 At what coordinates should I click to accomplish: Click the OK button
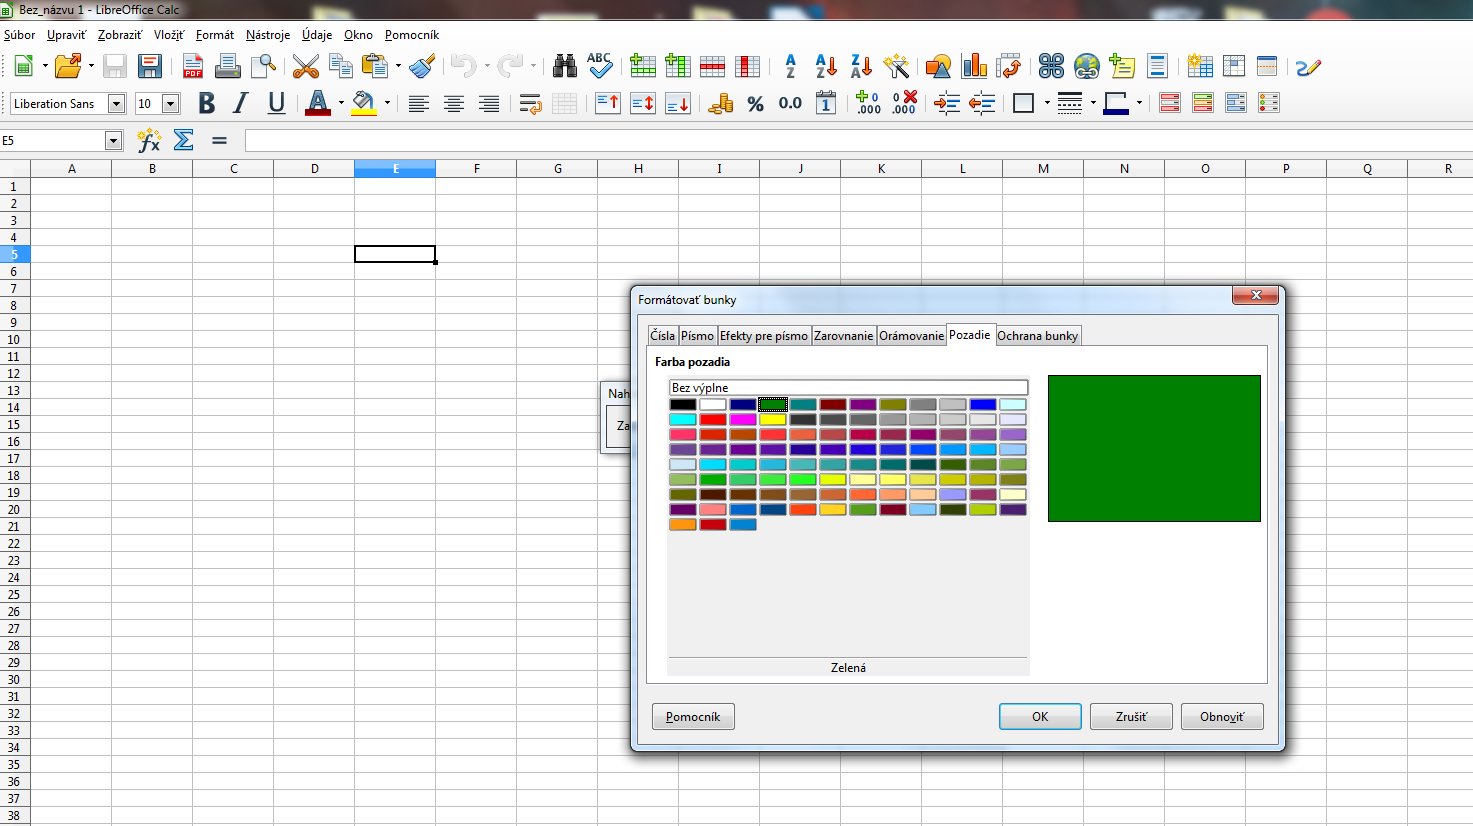pyautogui.click(x=1040, y=716)
